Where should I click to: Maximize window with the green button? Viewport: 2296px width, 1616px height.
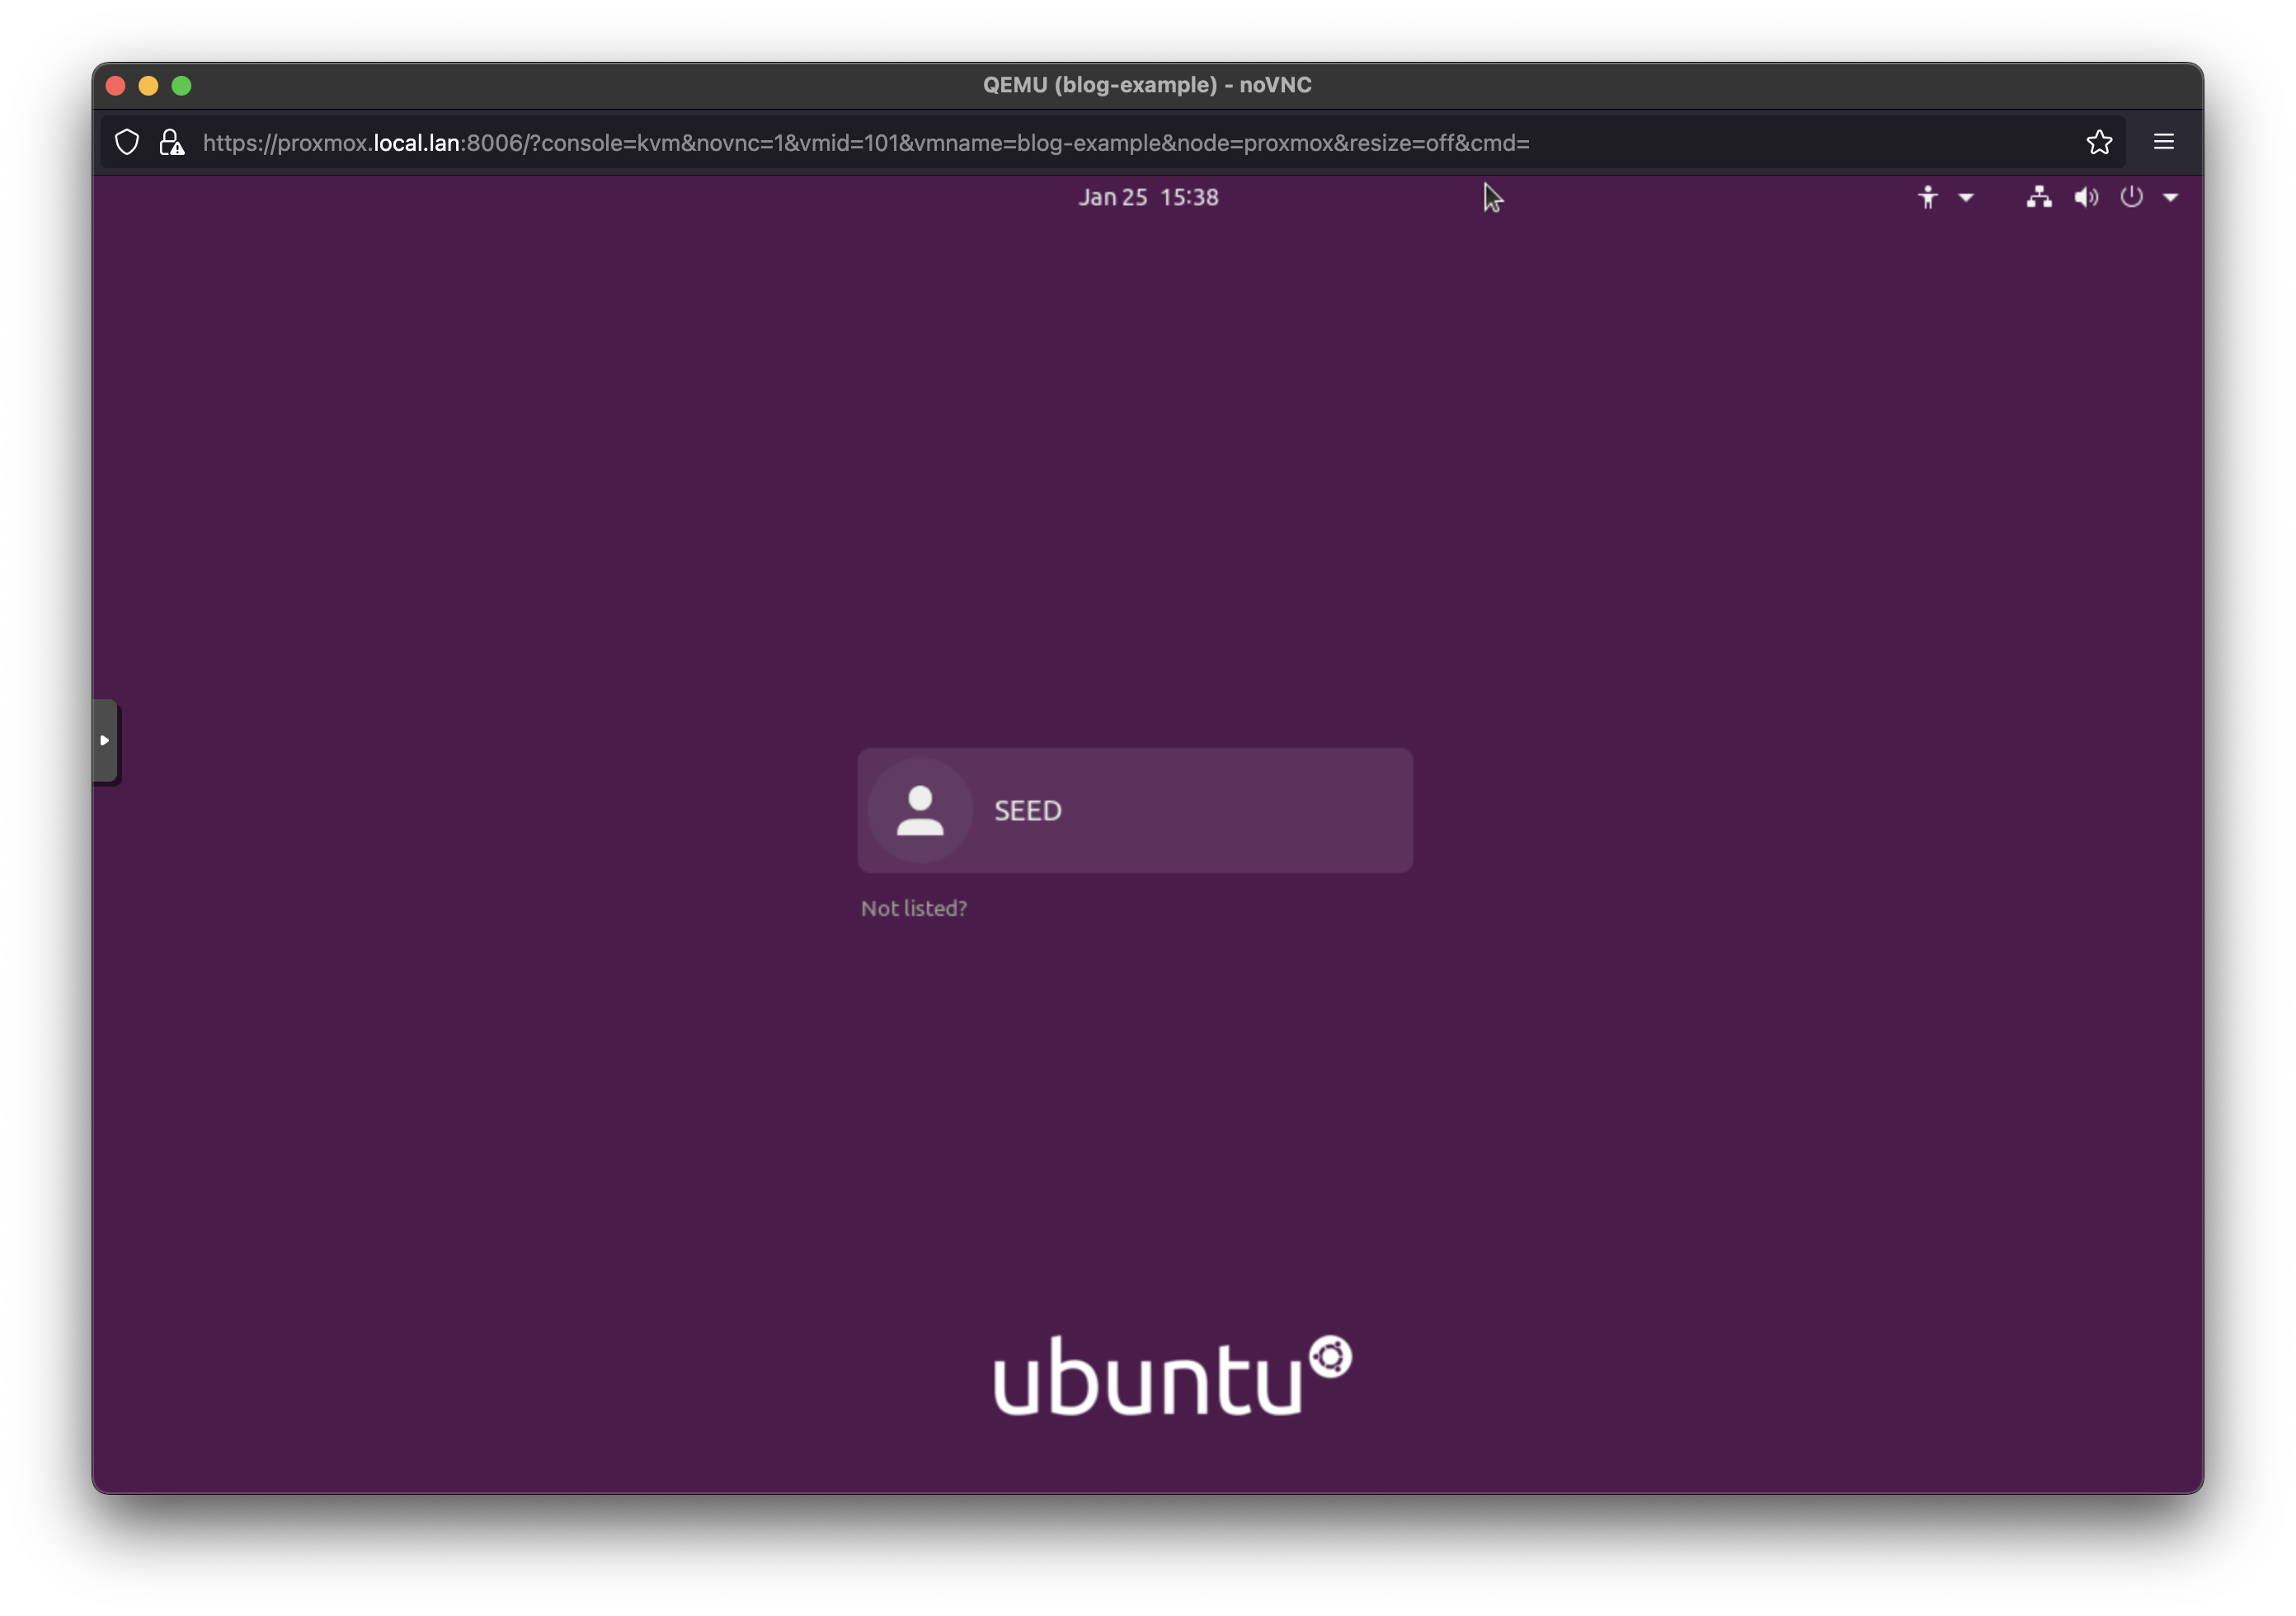(181, 86)
